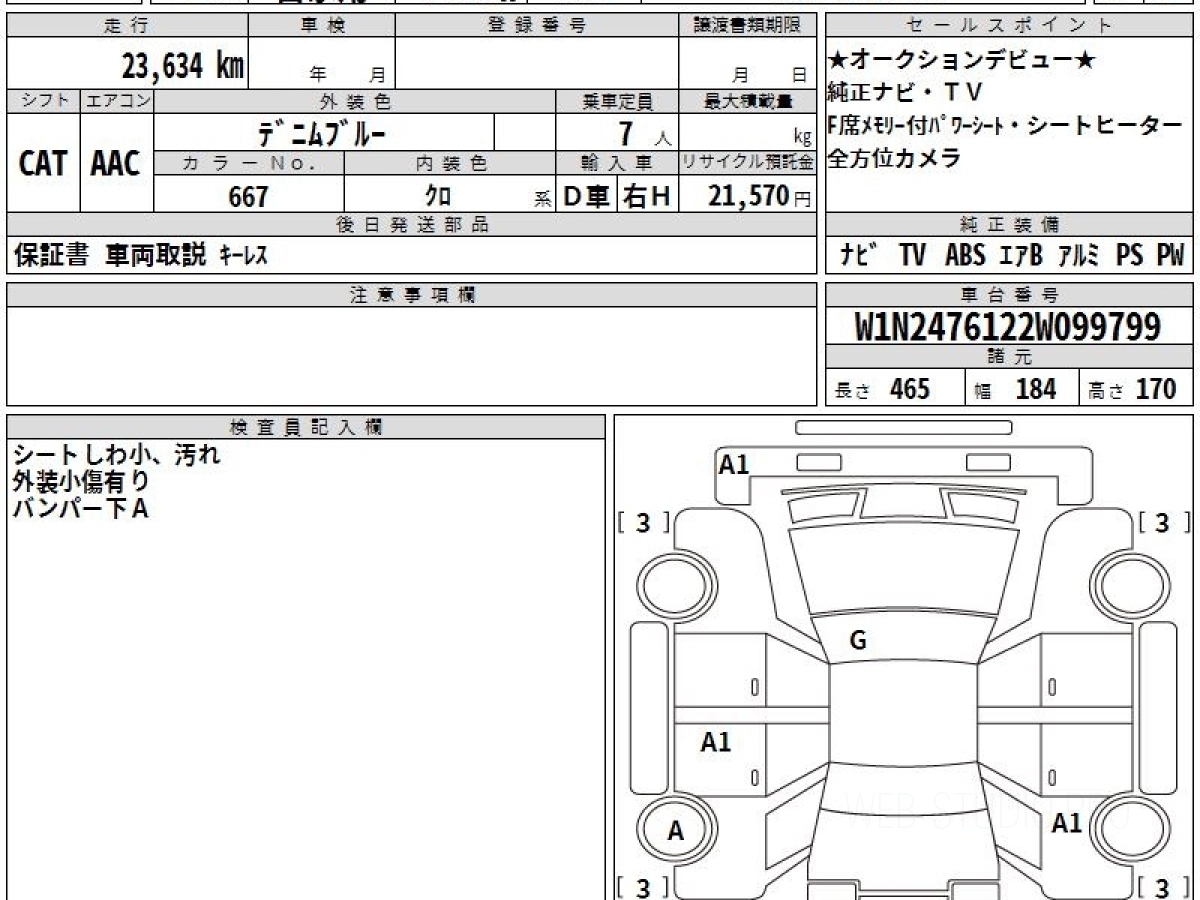This screenshot has width=1200, height=900.
Task: Click the circled A on the wheel
Action: click(x=676, y=831)
